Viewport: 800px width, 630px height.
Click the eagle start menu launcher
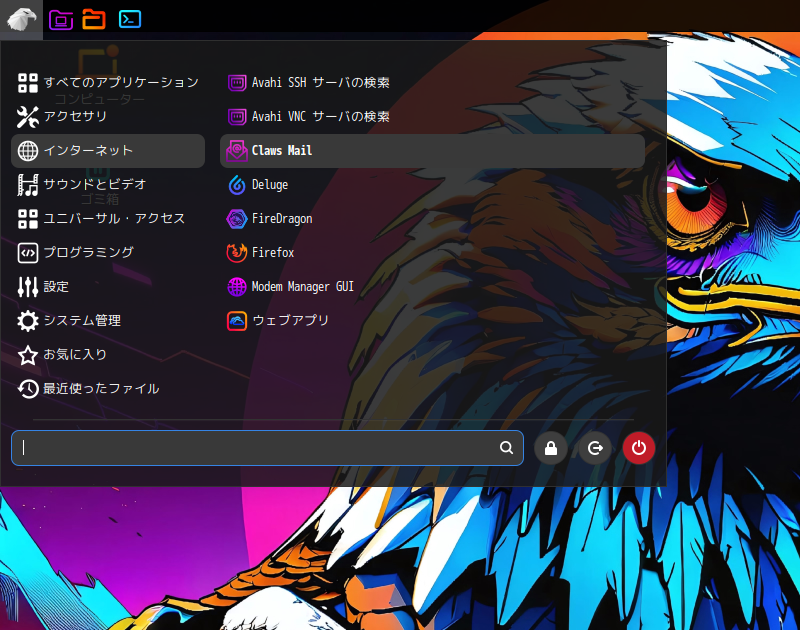point(21,19)
